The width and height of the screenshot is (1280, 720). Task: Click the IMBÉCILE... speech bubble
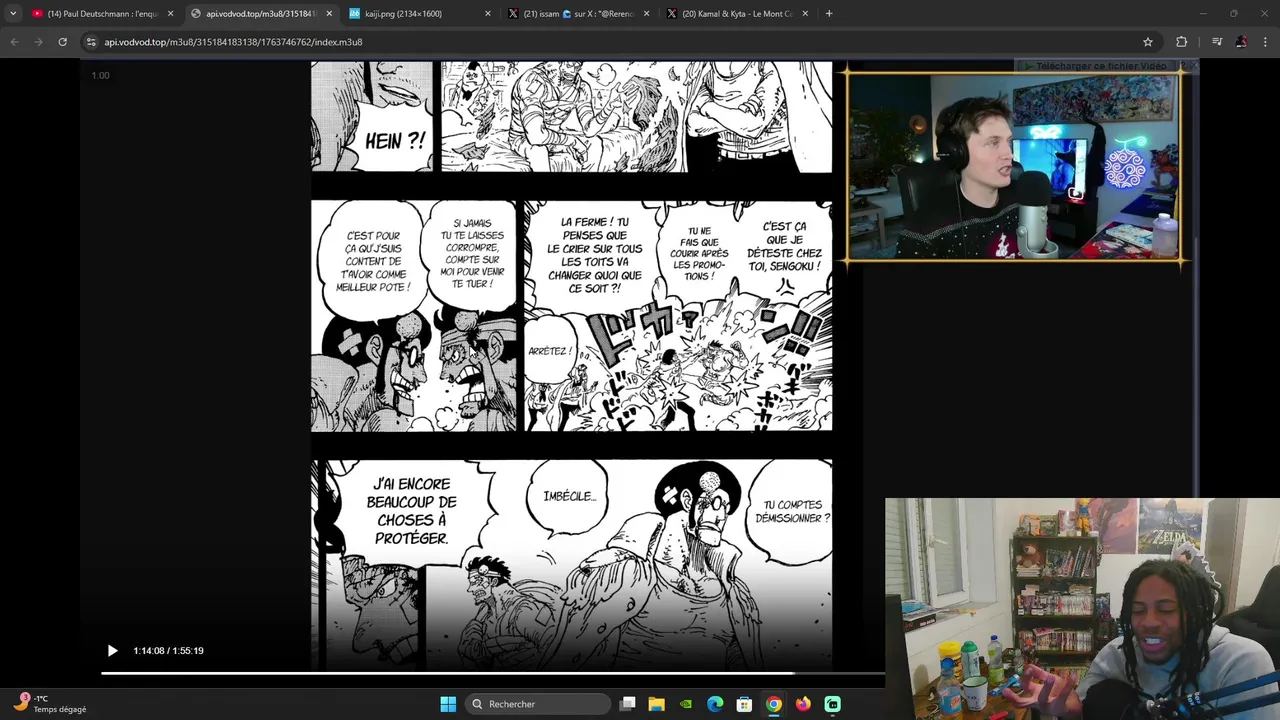(x=569, y=497)
